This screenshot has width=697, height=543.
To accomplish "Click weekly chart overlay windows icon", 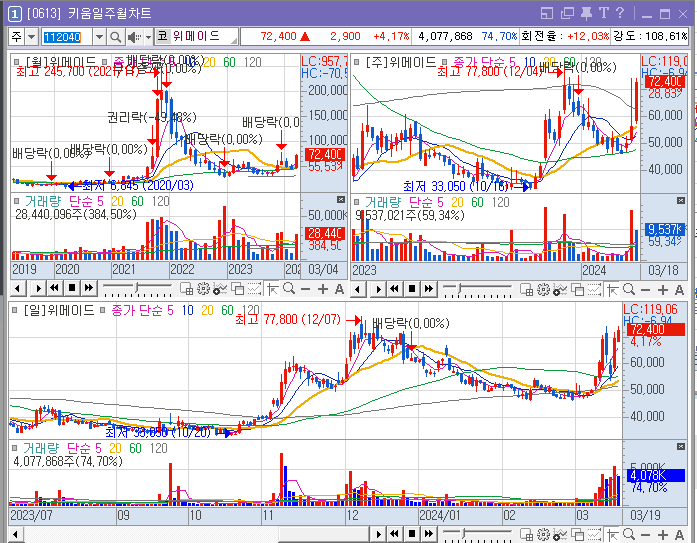I will (x=577, y=290).
